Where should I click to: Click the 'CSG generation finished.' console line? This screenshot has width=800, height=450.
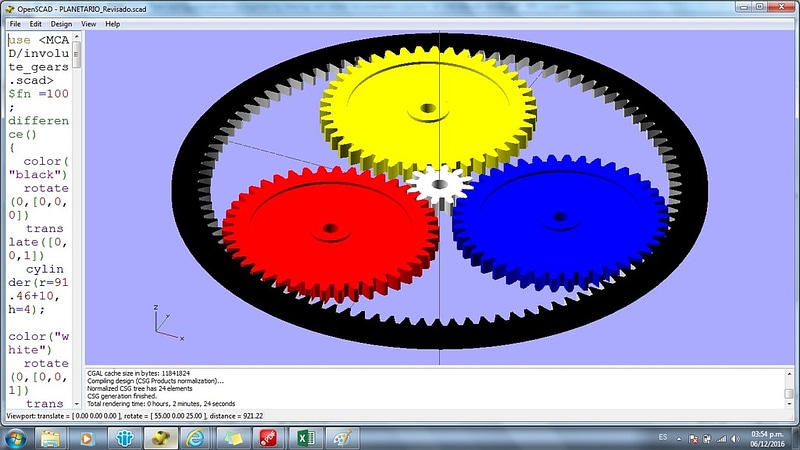tap(122, 396)
